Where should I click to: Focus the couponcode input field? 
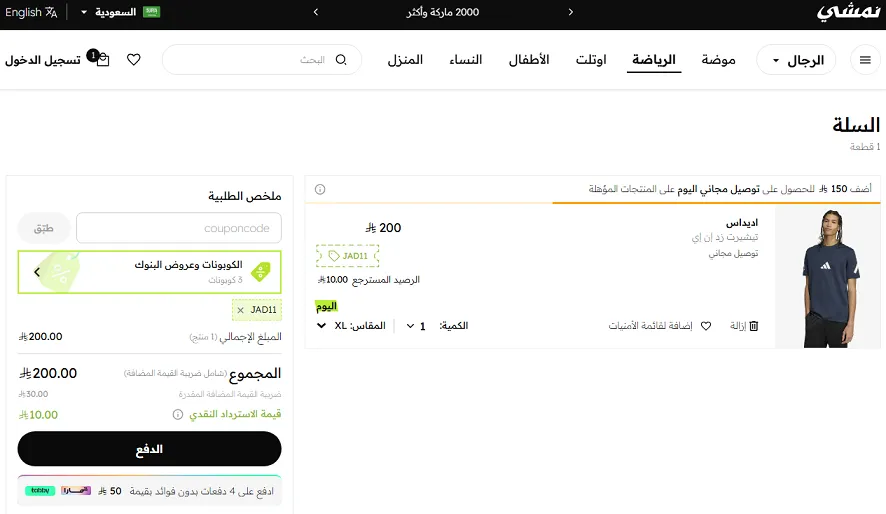coord(179,228)
